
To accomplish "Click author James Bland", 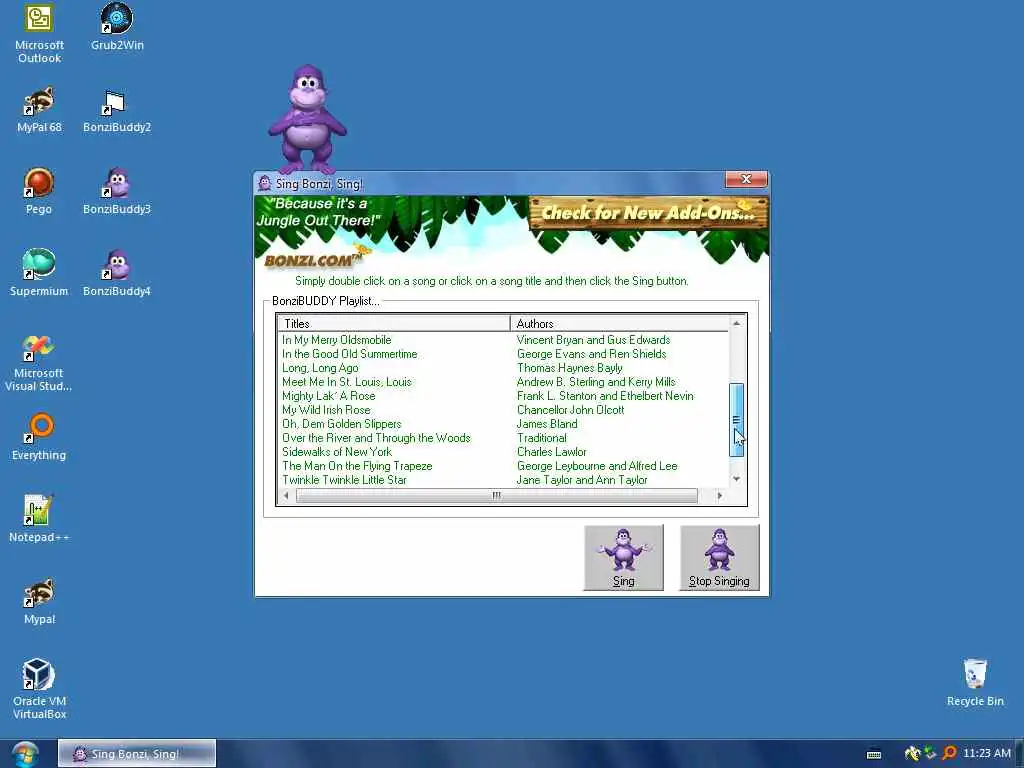I will pos(547,424).
